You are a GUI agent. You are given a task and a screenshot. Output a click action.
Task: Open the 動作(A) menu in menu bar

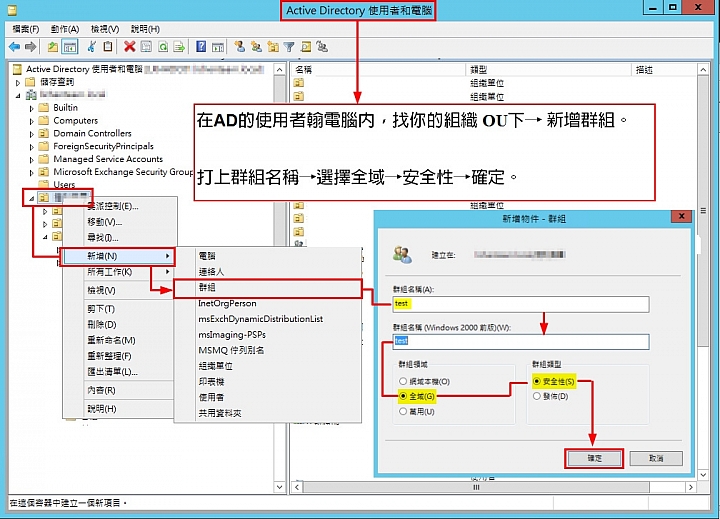65,29
